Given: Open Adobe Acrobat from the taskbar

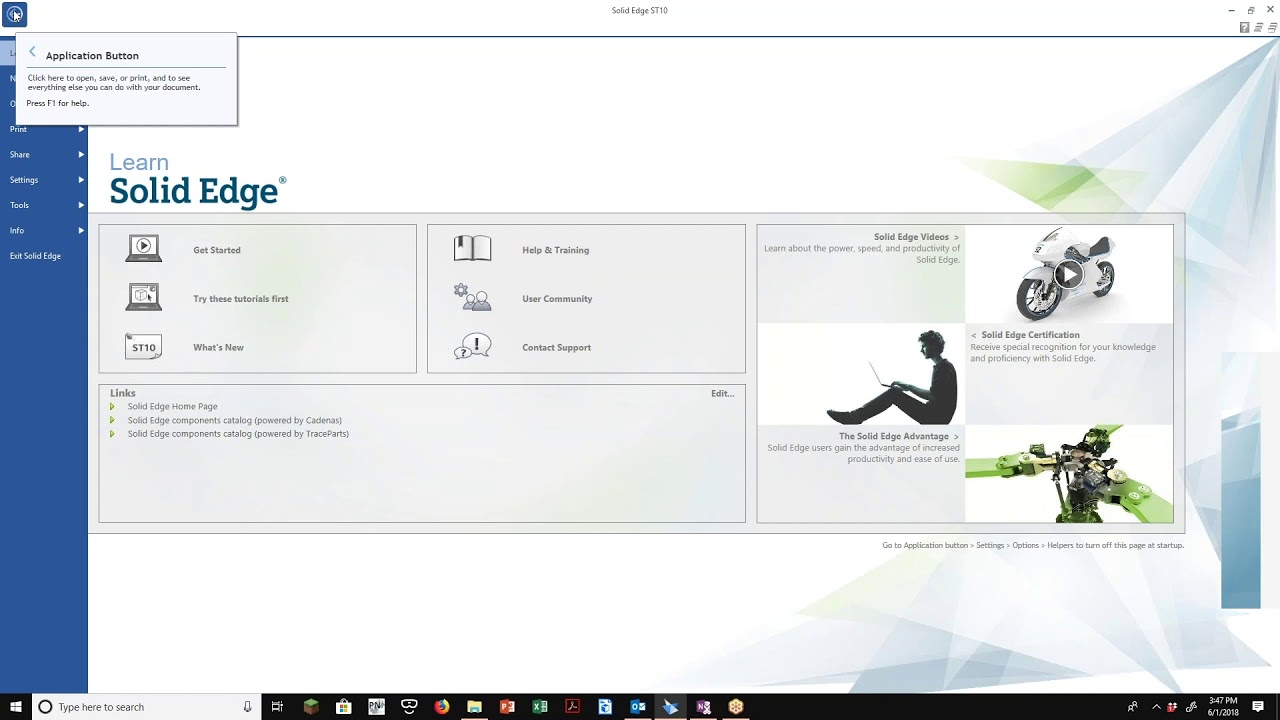Looking at the screenshot, I should (572, 707).
